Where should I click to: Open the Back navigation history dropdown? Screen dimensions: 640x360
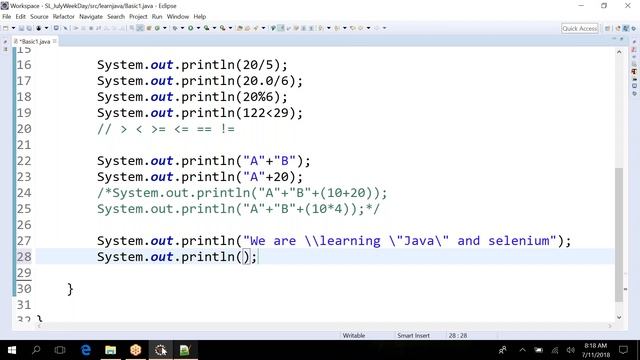point(368,28)
